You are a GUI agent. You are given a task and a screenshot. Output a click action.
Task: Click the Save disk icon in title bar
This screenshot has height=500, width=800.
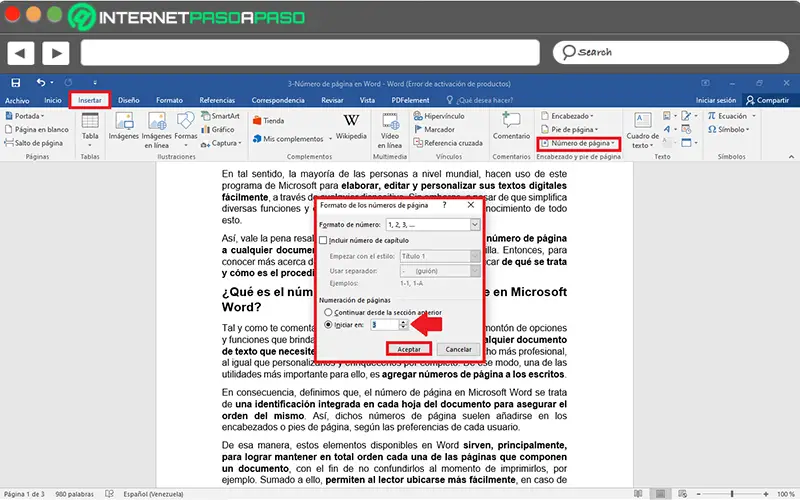(16, 83)
